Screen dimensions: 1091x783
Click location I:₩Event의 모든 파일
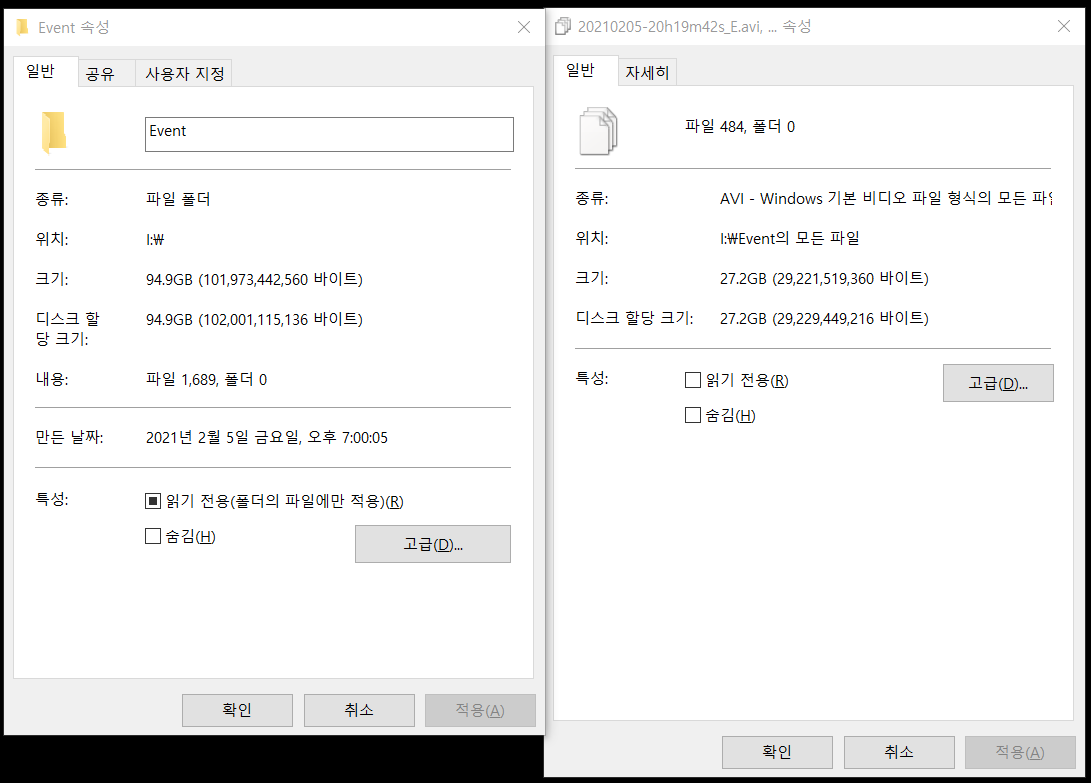(x=790, y=238)
